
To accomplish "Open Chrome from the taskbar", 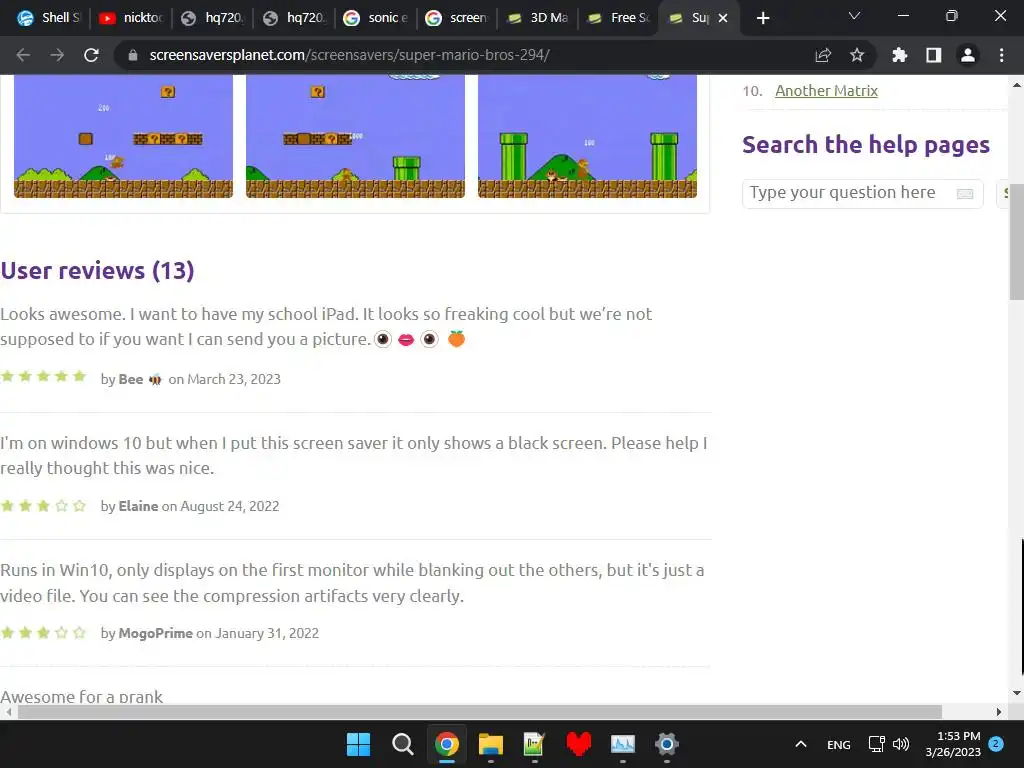I will pyautogui.click(x=447, y=744).
